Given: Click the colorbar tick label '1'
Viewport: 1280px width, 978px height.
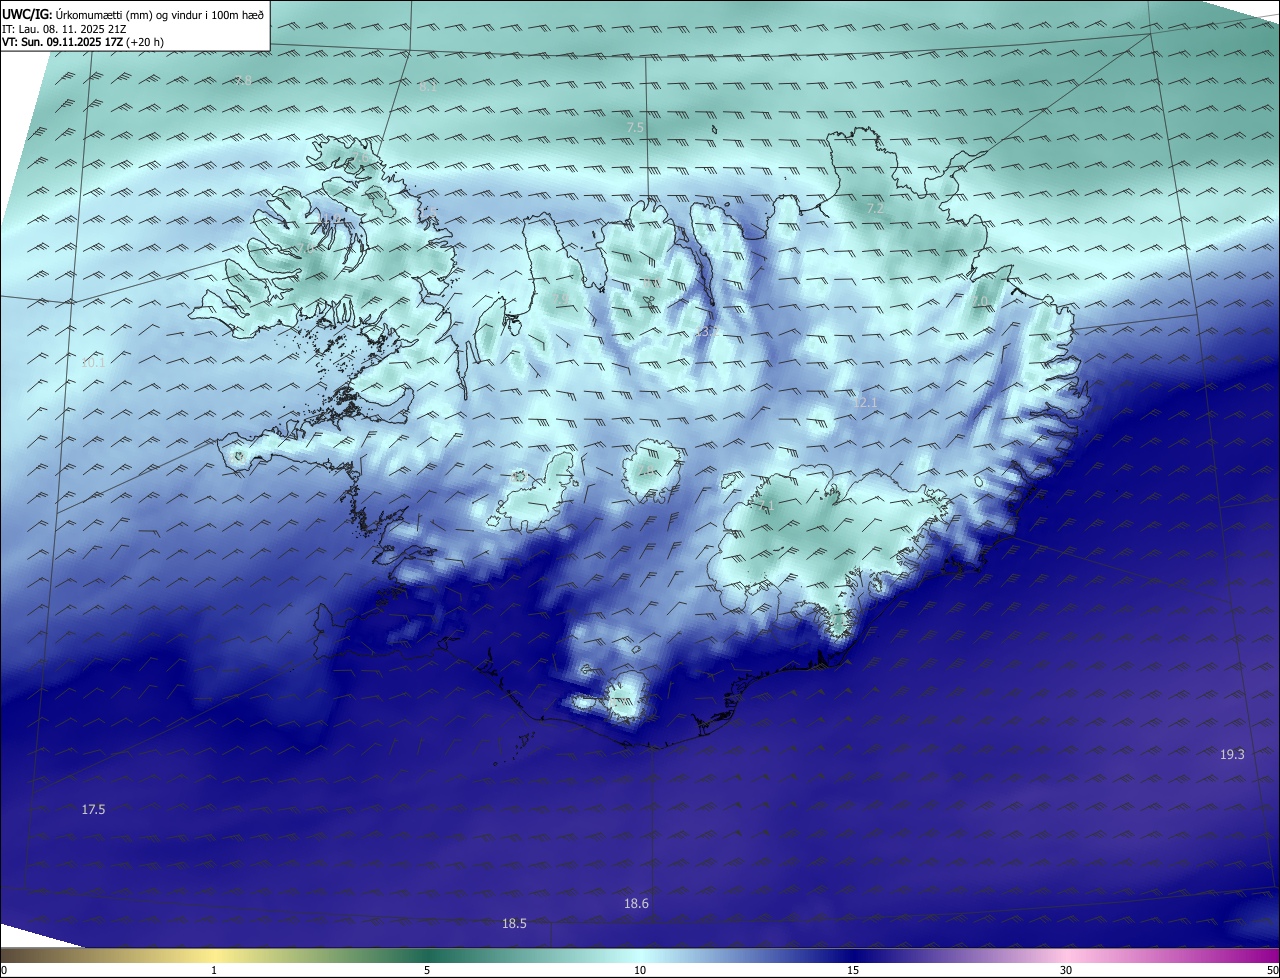Looking at the screenshot, I should (214, 970).
